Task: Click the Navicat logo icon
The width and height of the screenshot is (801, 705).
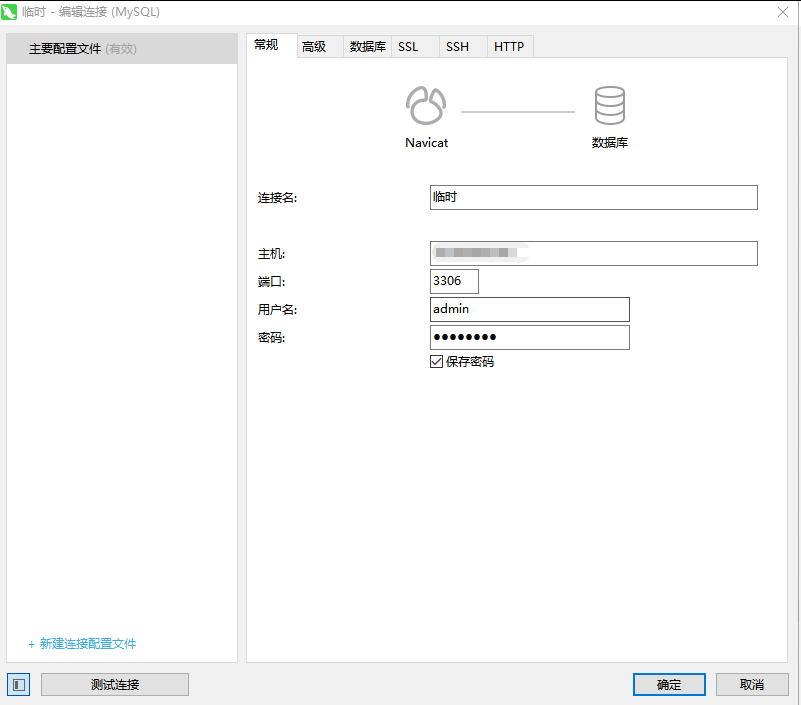Action: 426,105
